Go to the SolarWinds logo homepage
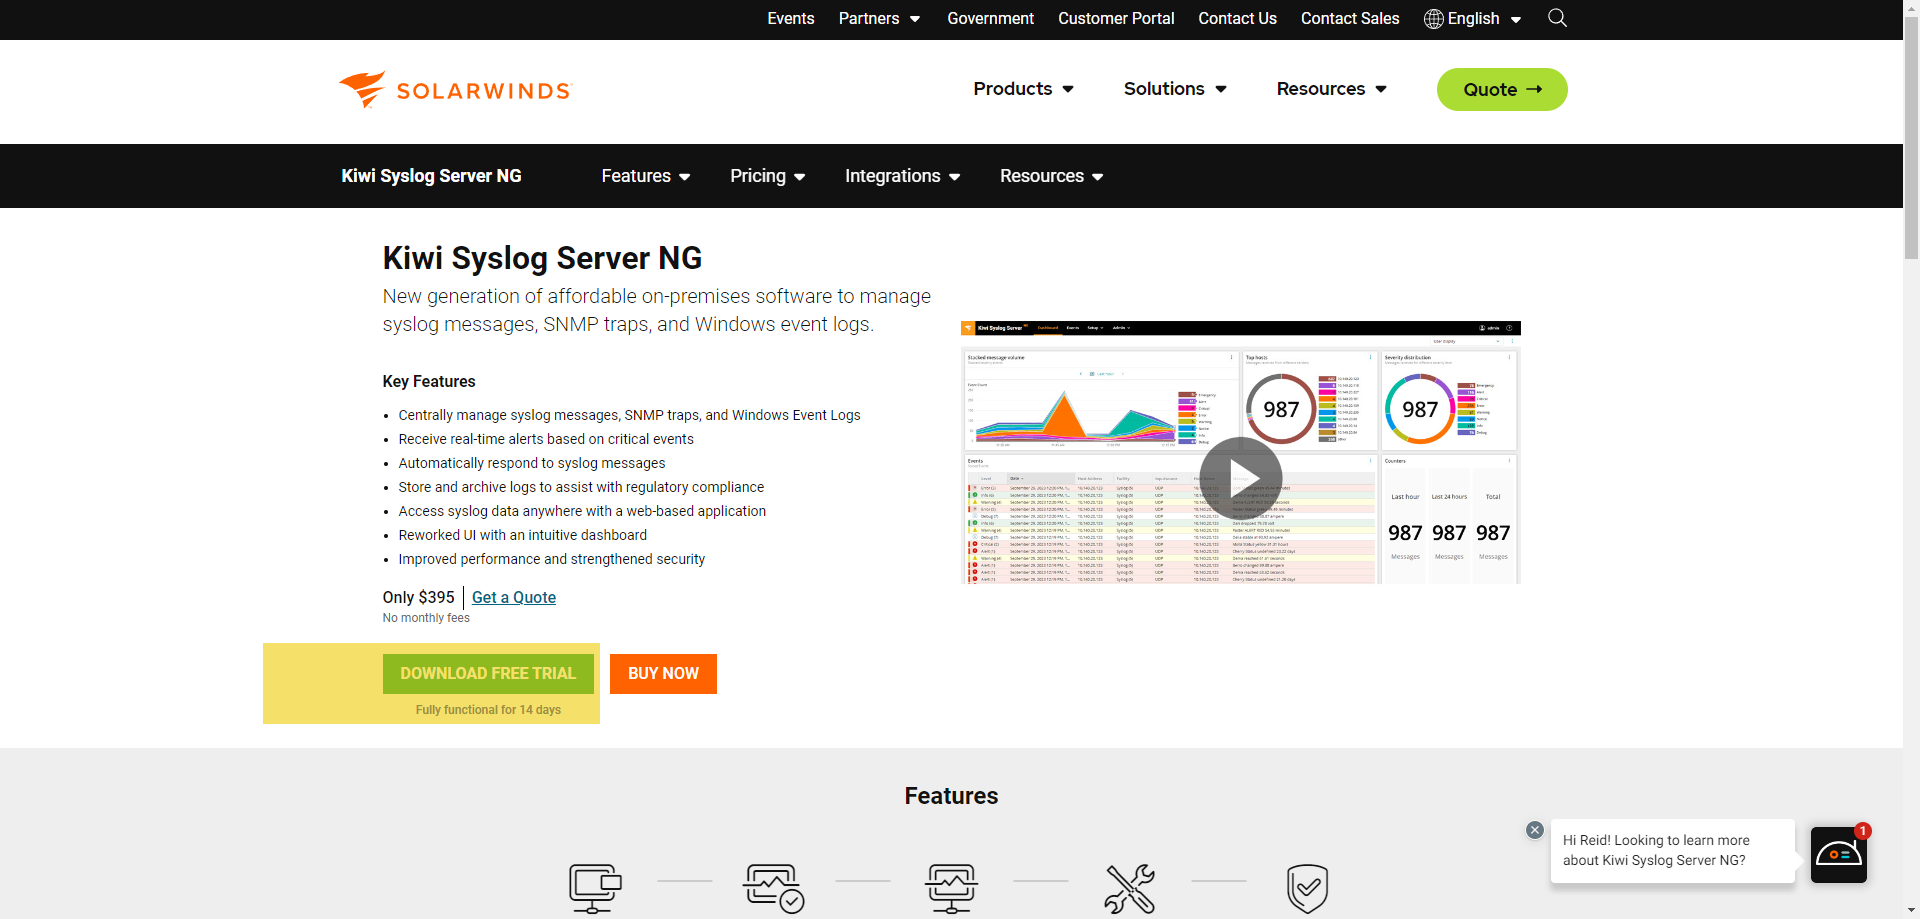Viewport: 1920px width, 919px height. [454, 90]
